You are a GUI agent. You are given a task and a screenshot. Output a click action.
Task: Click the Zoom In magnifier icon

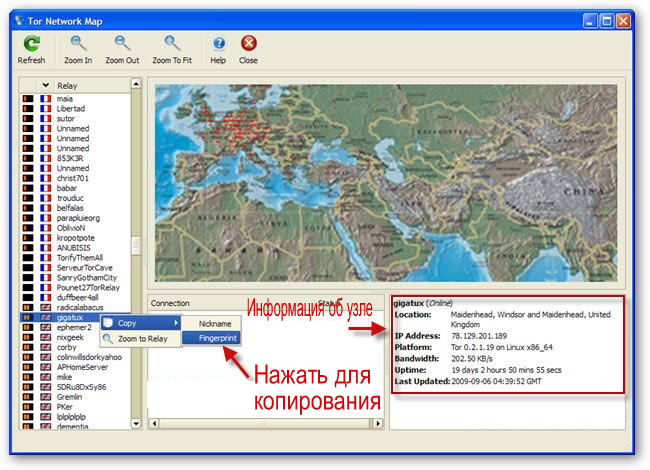[x=79, y=43]
